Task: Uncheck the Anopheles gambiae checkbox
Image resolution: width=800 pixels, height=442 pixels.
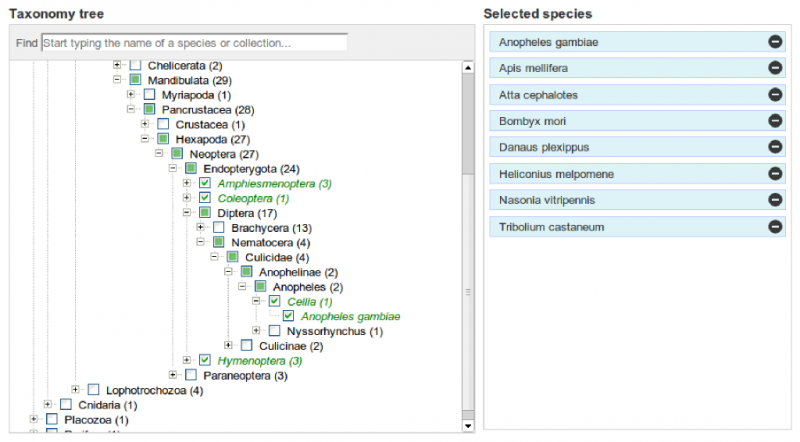Action: (x=288, y=316)
